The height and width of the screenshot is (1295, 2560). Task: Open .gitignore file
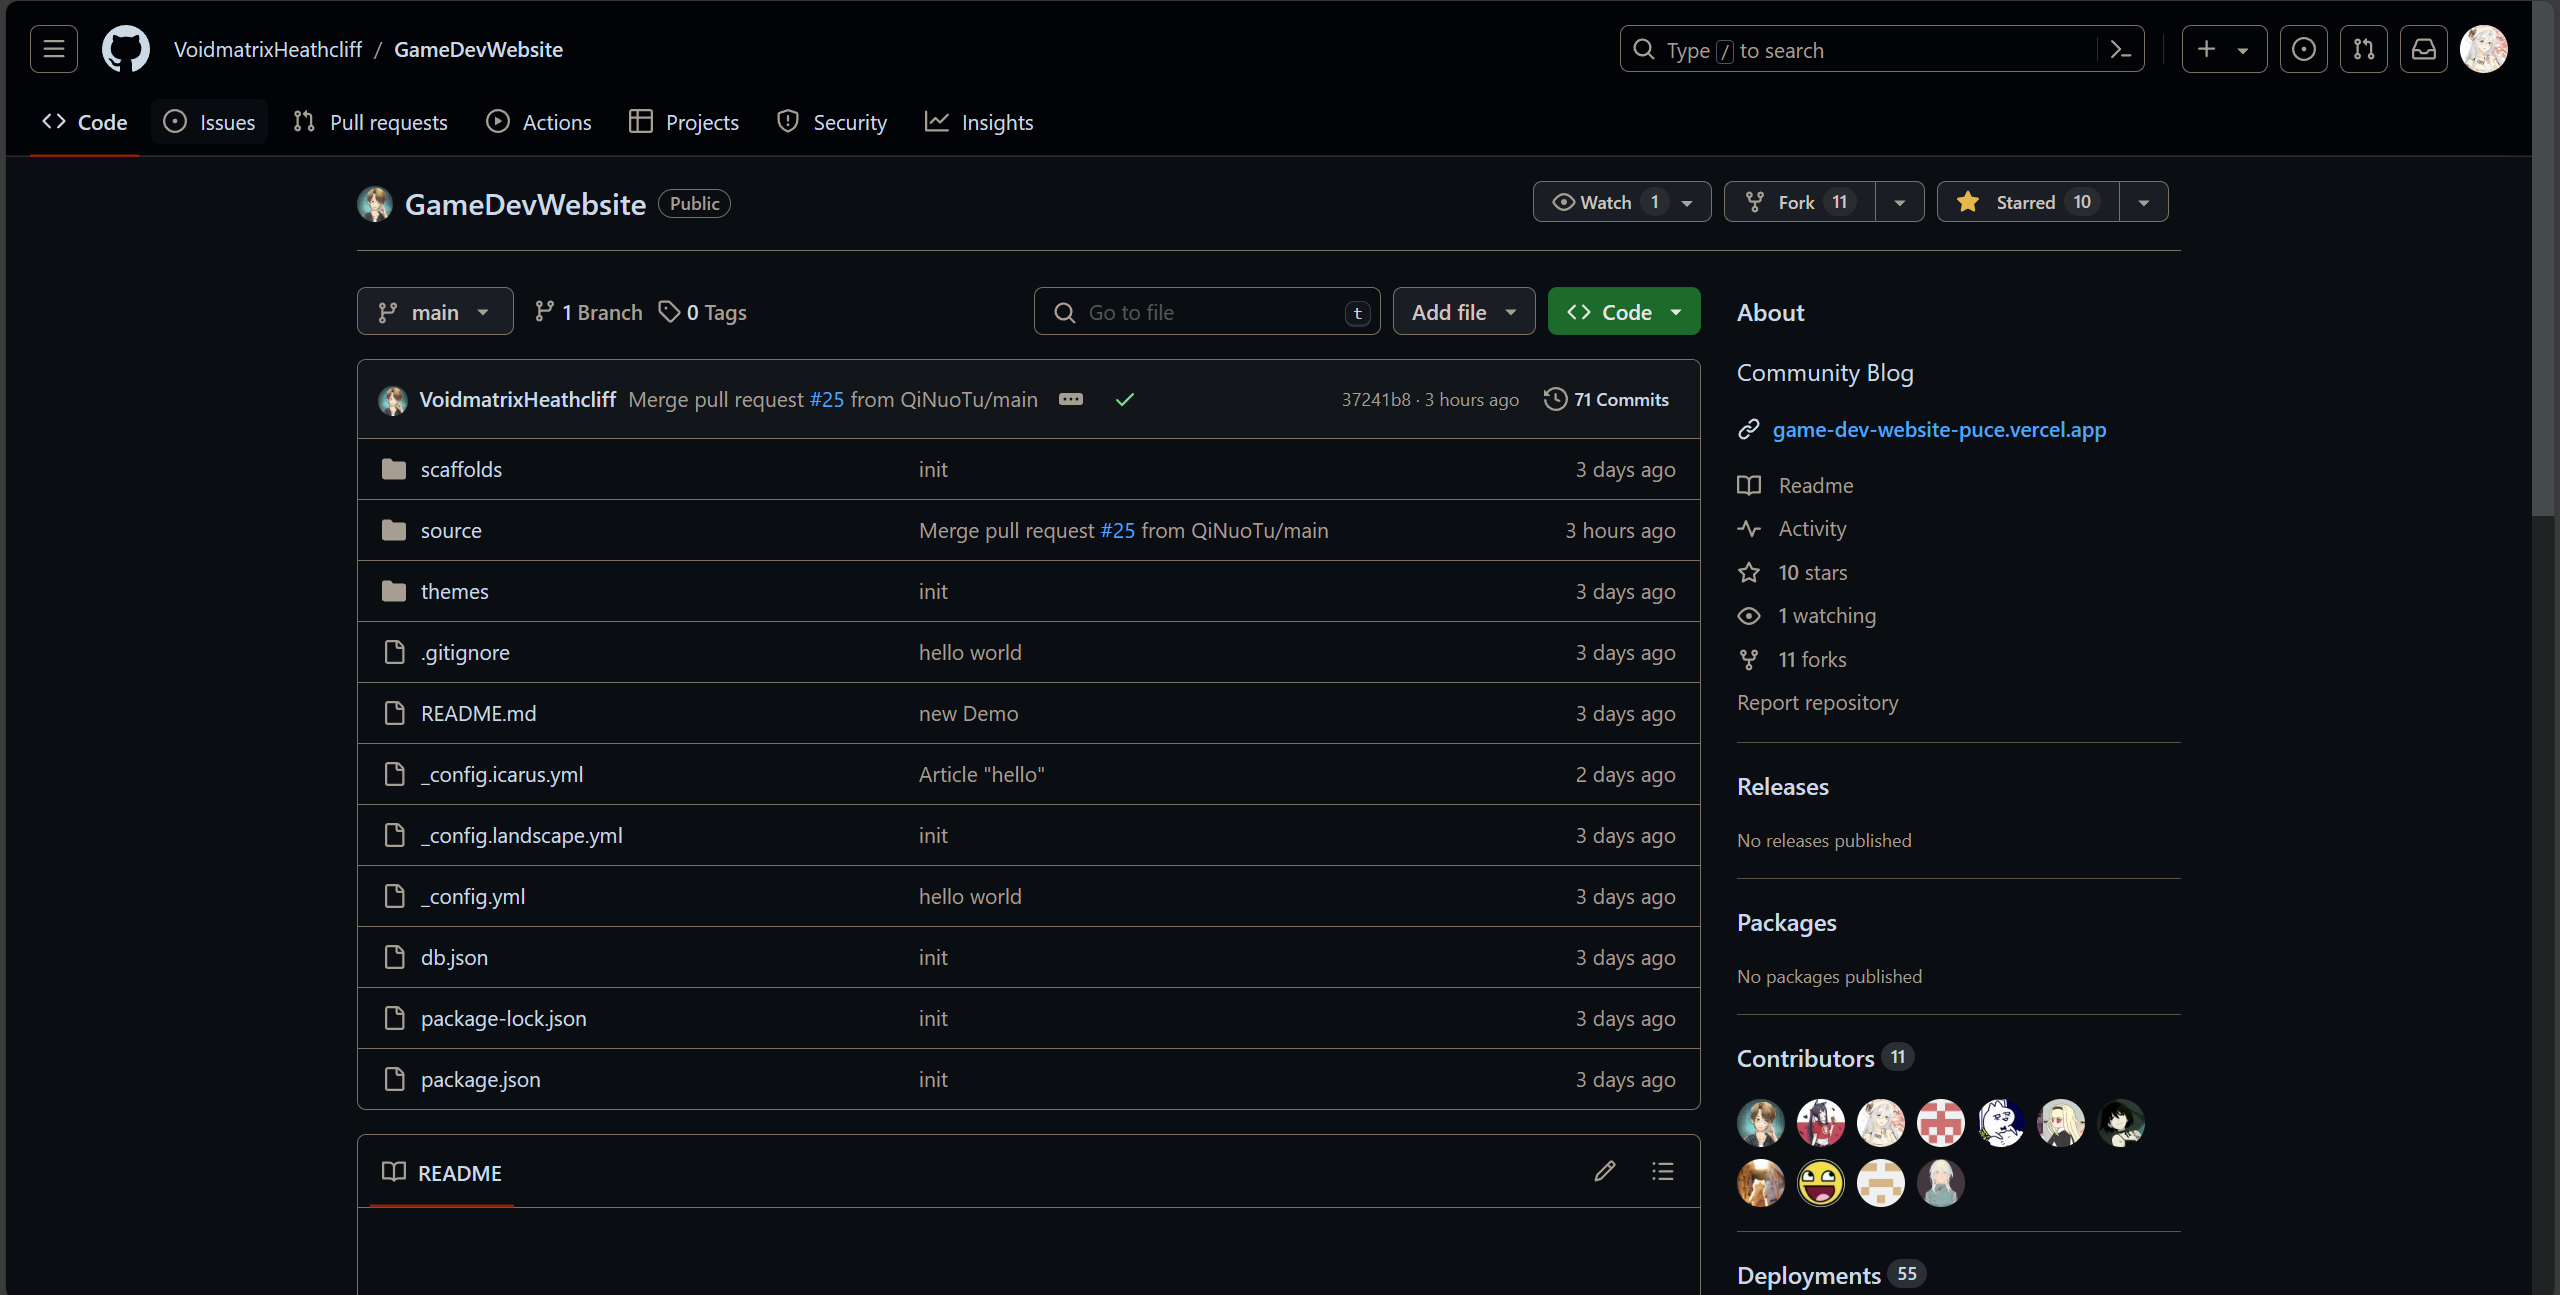coord(465,652)
